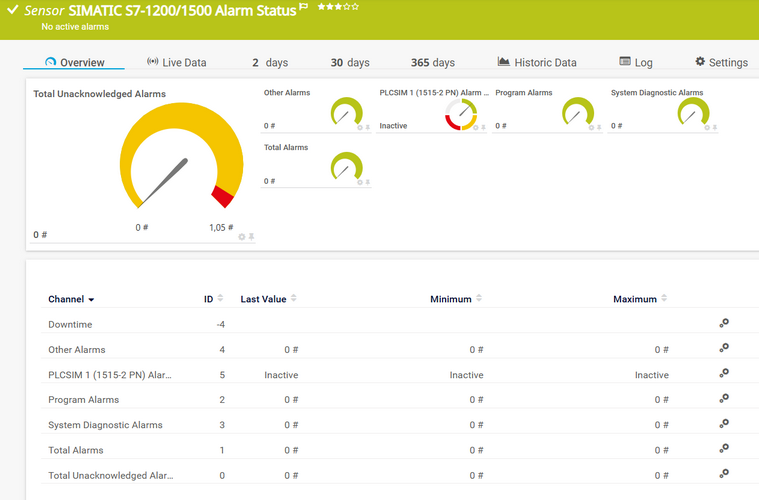The width and height of the screenshot is (759, 500).
Task: Open the 30 days tab
Action: 350,62
